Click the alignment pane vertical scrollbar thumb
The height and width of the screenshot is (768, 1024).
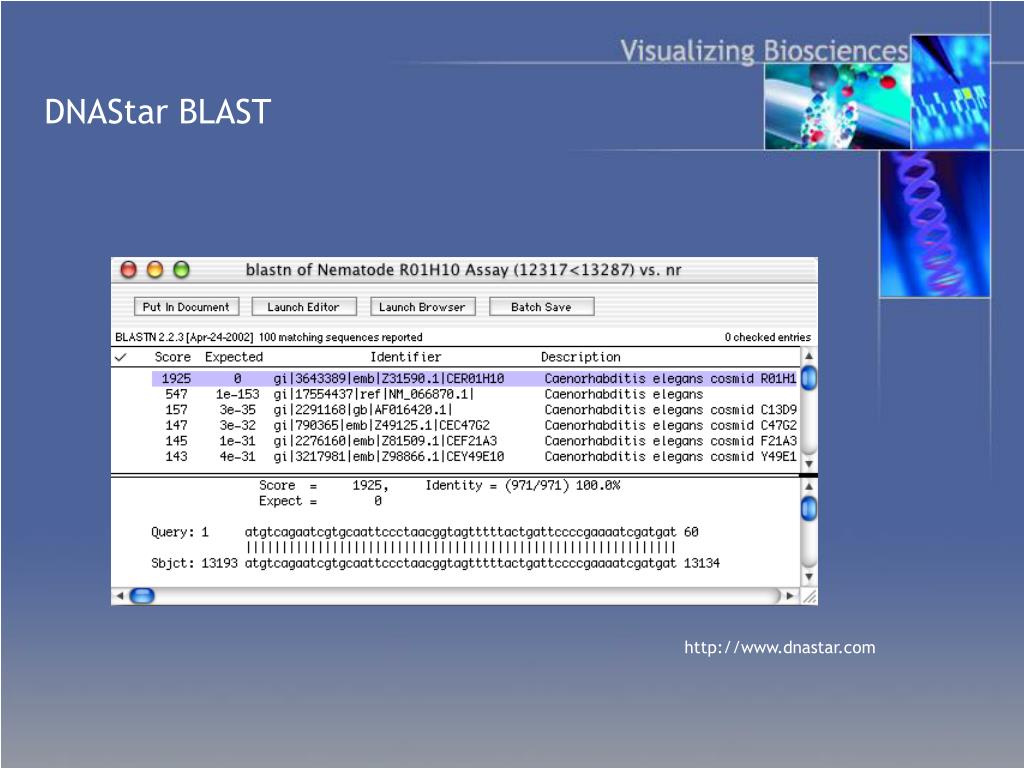tap(808, 508)
